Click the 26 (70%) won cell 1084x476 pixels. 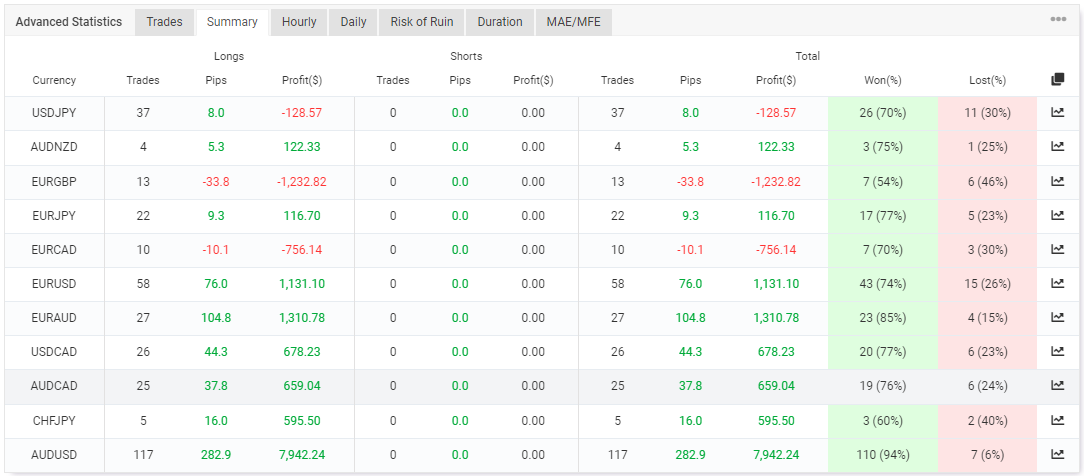(883, 113)
